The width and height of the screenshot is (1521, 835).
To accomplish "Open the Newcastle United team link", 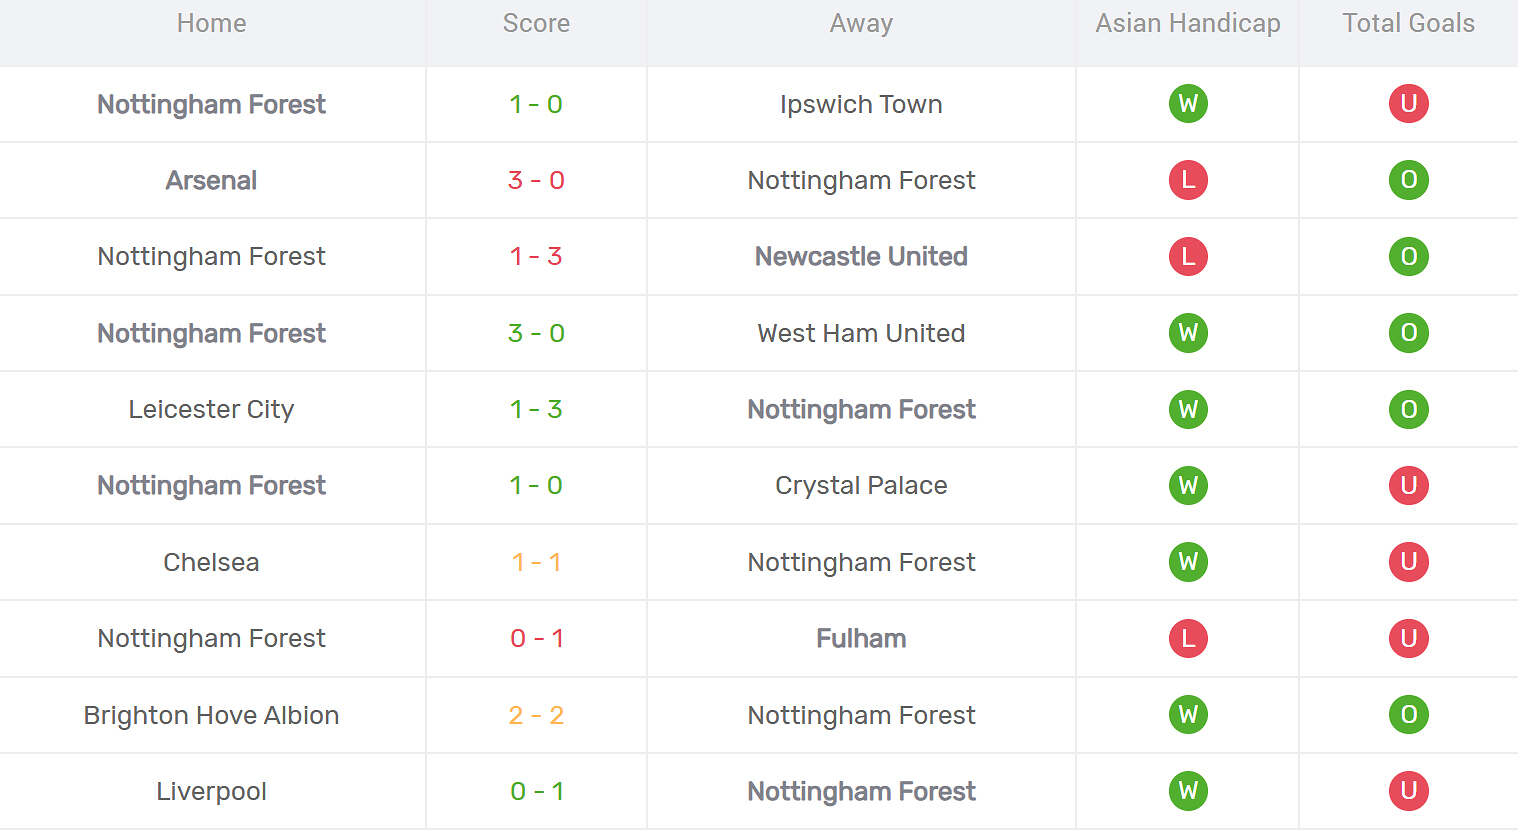I will [861, 257].
